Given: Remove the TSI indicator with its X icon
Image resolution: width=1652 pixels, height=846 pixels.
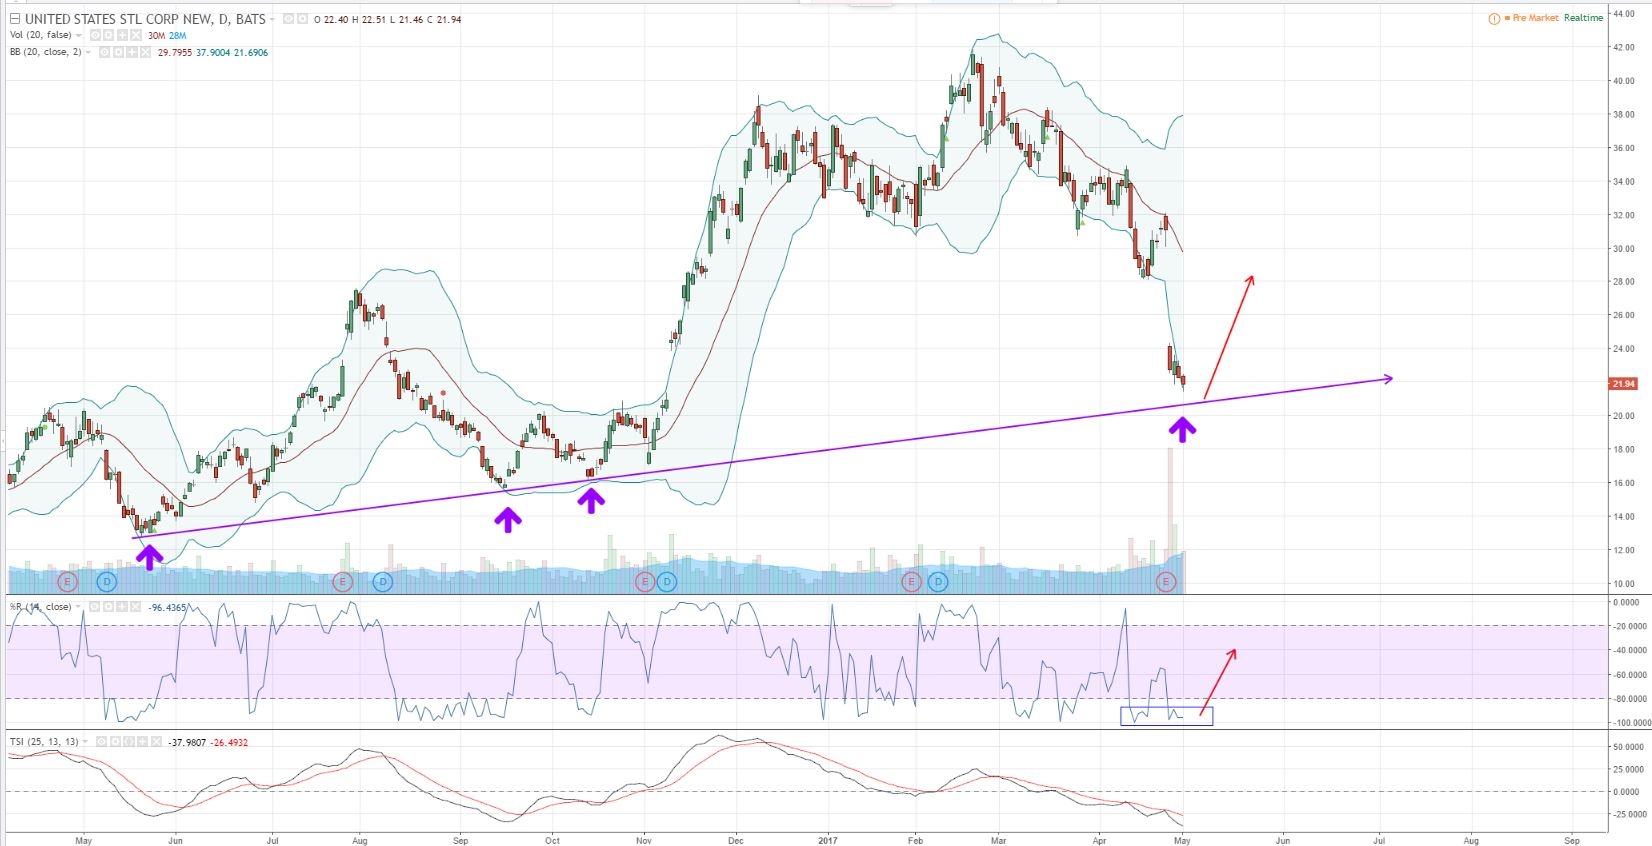Looking at the screenshot, I should [157, 742].
